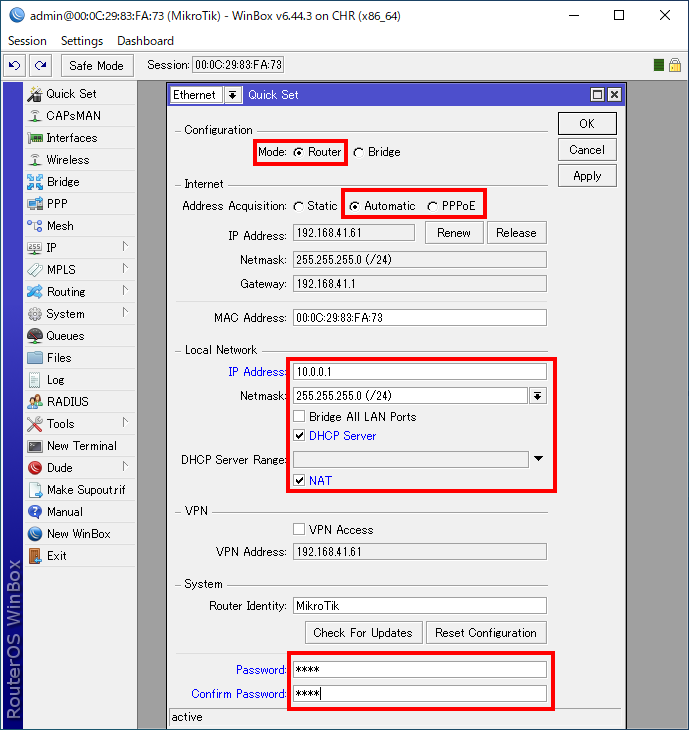Click the Files folder icon
Image resolution: width=689 pixels, height=730 pixels.
[x=35, y=358]
